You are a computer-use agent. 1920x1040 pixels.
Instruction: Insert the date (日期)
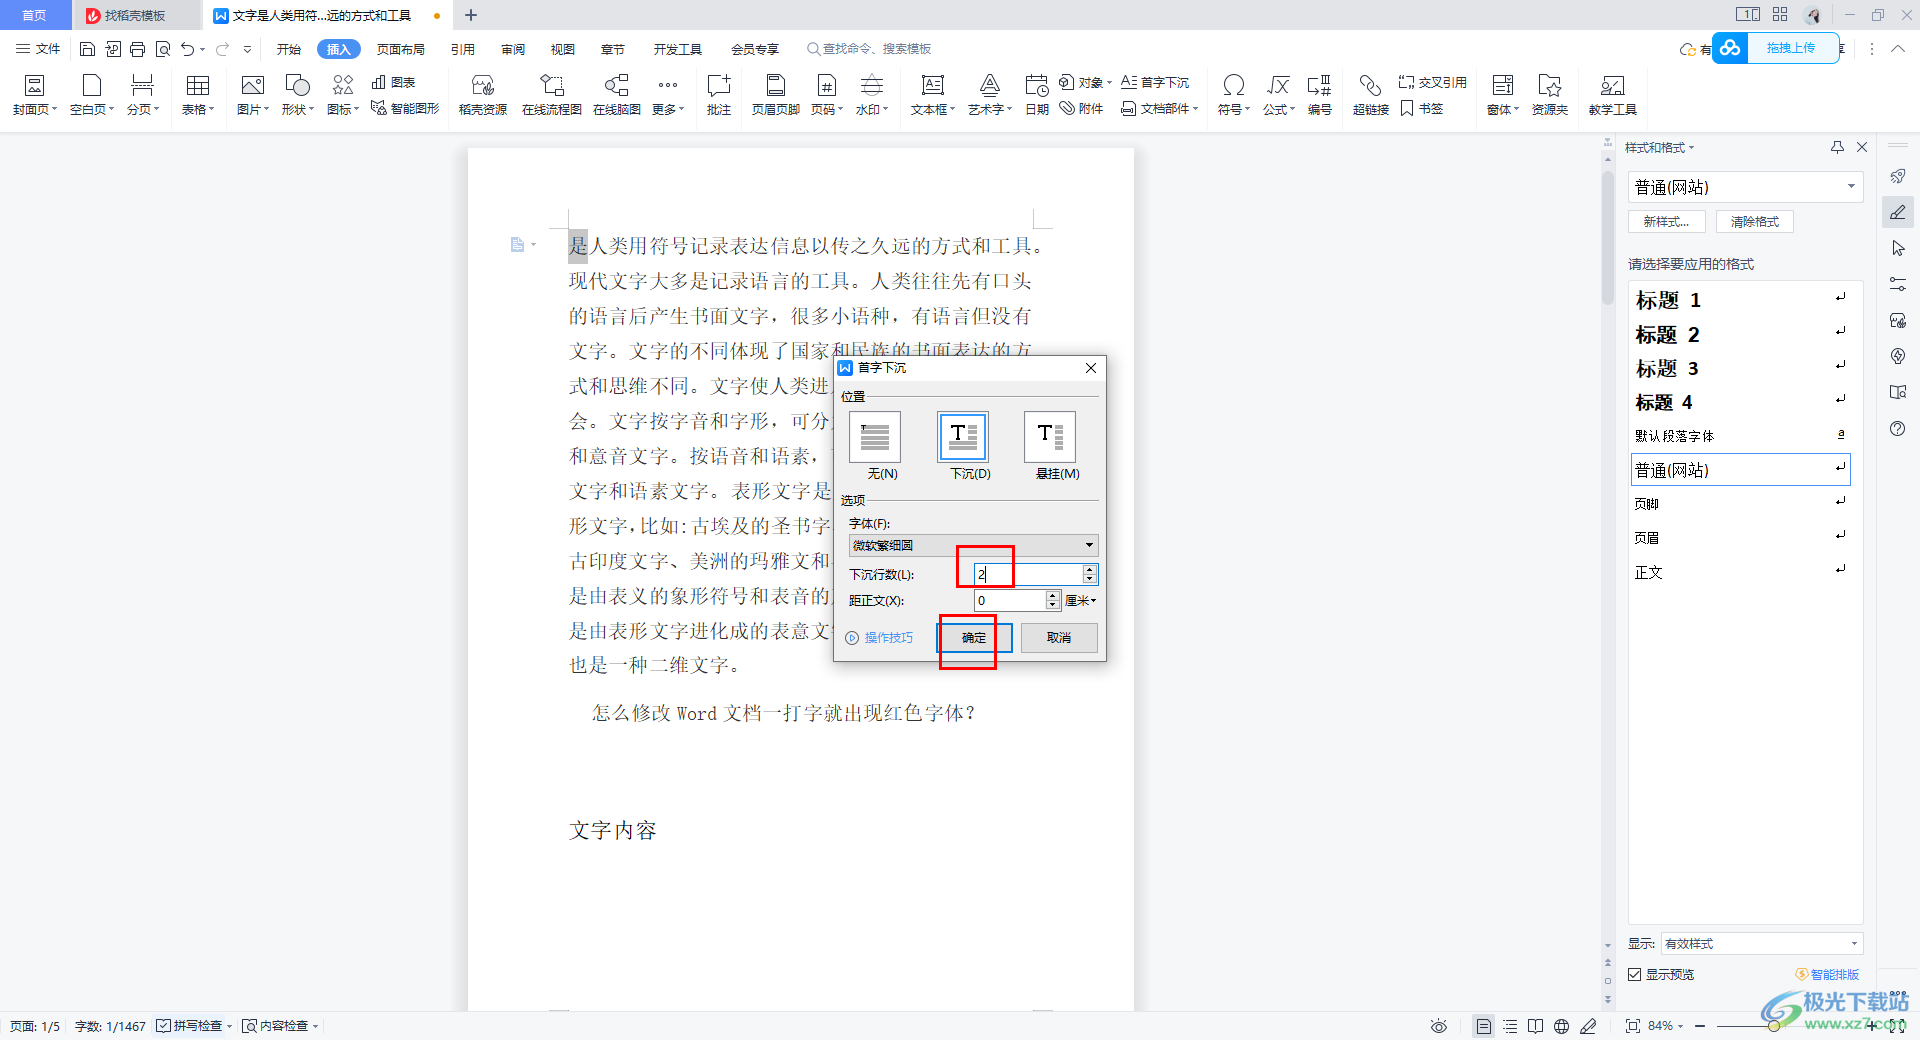coord(1036,95)
